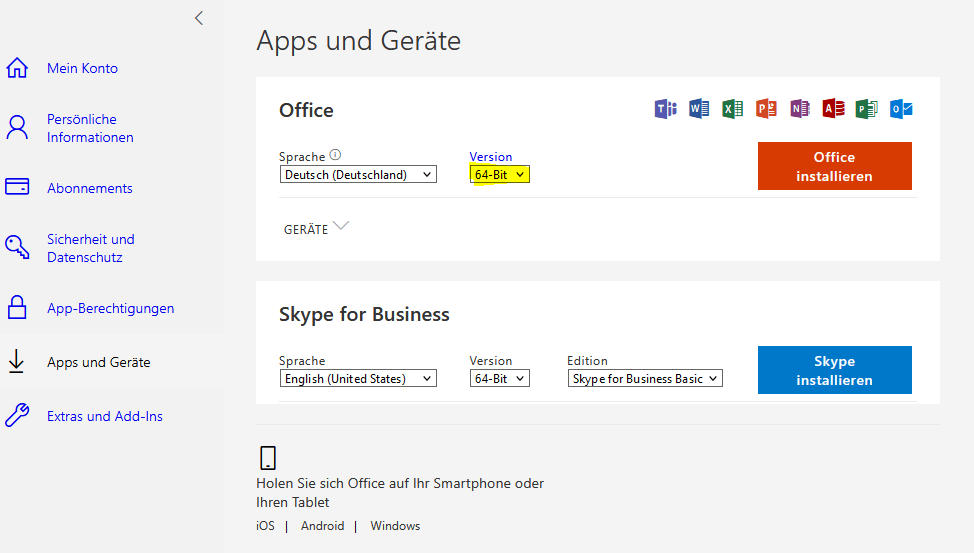Screen dimensions: 974x553
Task: Expand the GERÄTE section
Action: [x=316, y=228]
